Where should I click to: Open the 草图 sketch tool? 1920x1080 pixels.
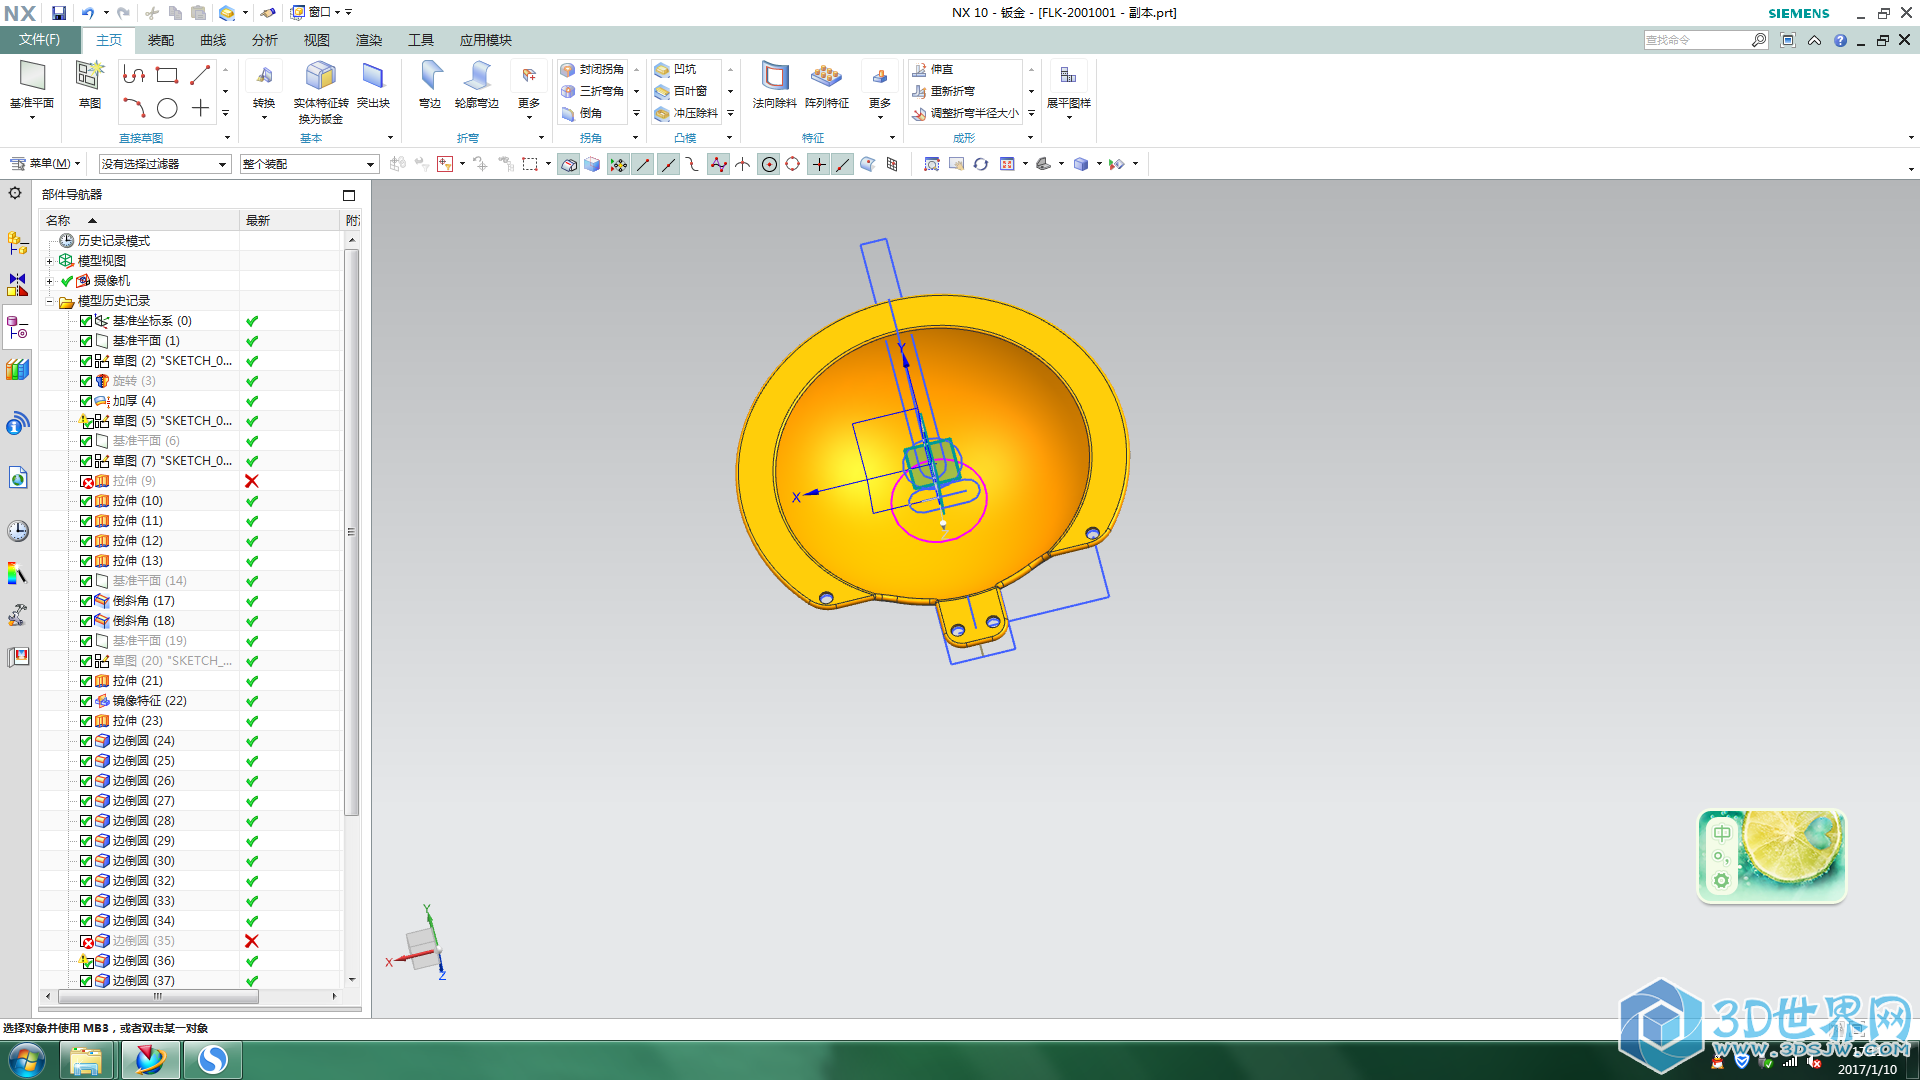89,85
